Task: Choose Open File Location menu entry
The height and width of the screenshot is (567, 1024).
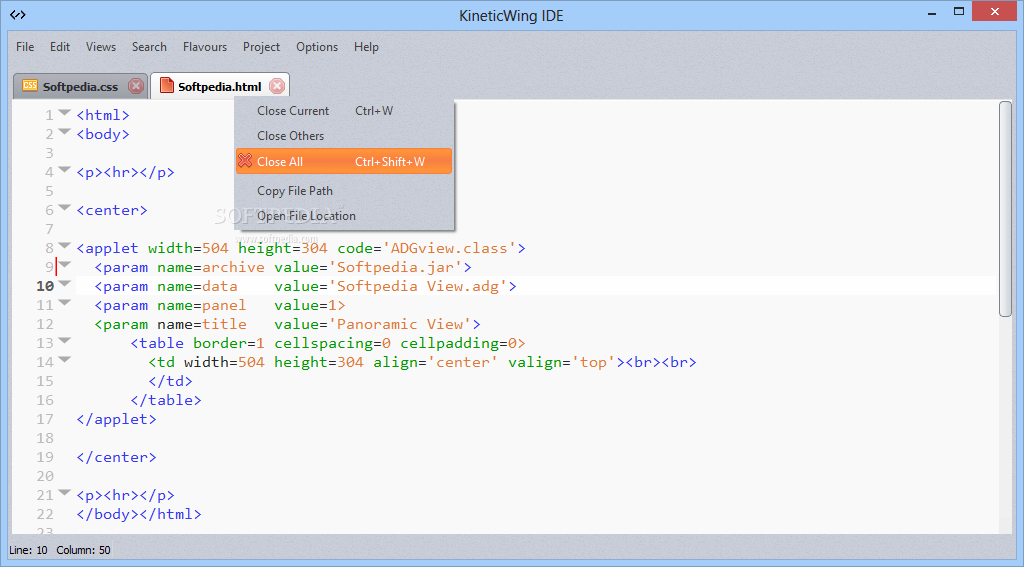Action: 344,216
